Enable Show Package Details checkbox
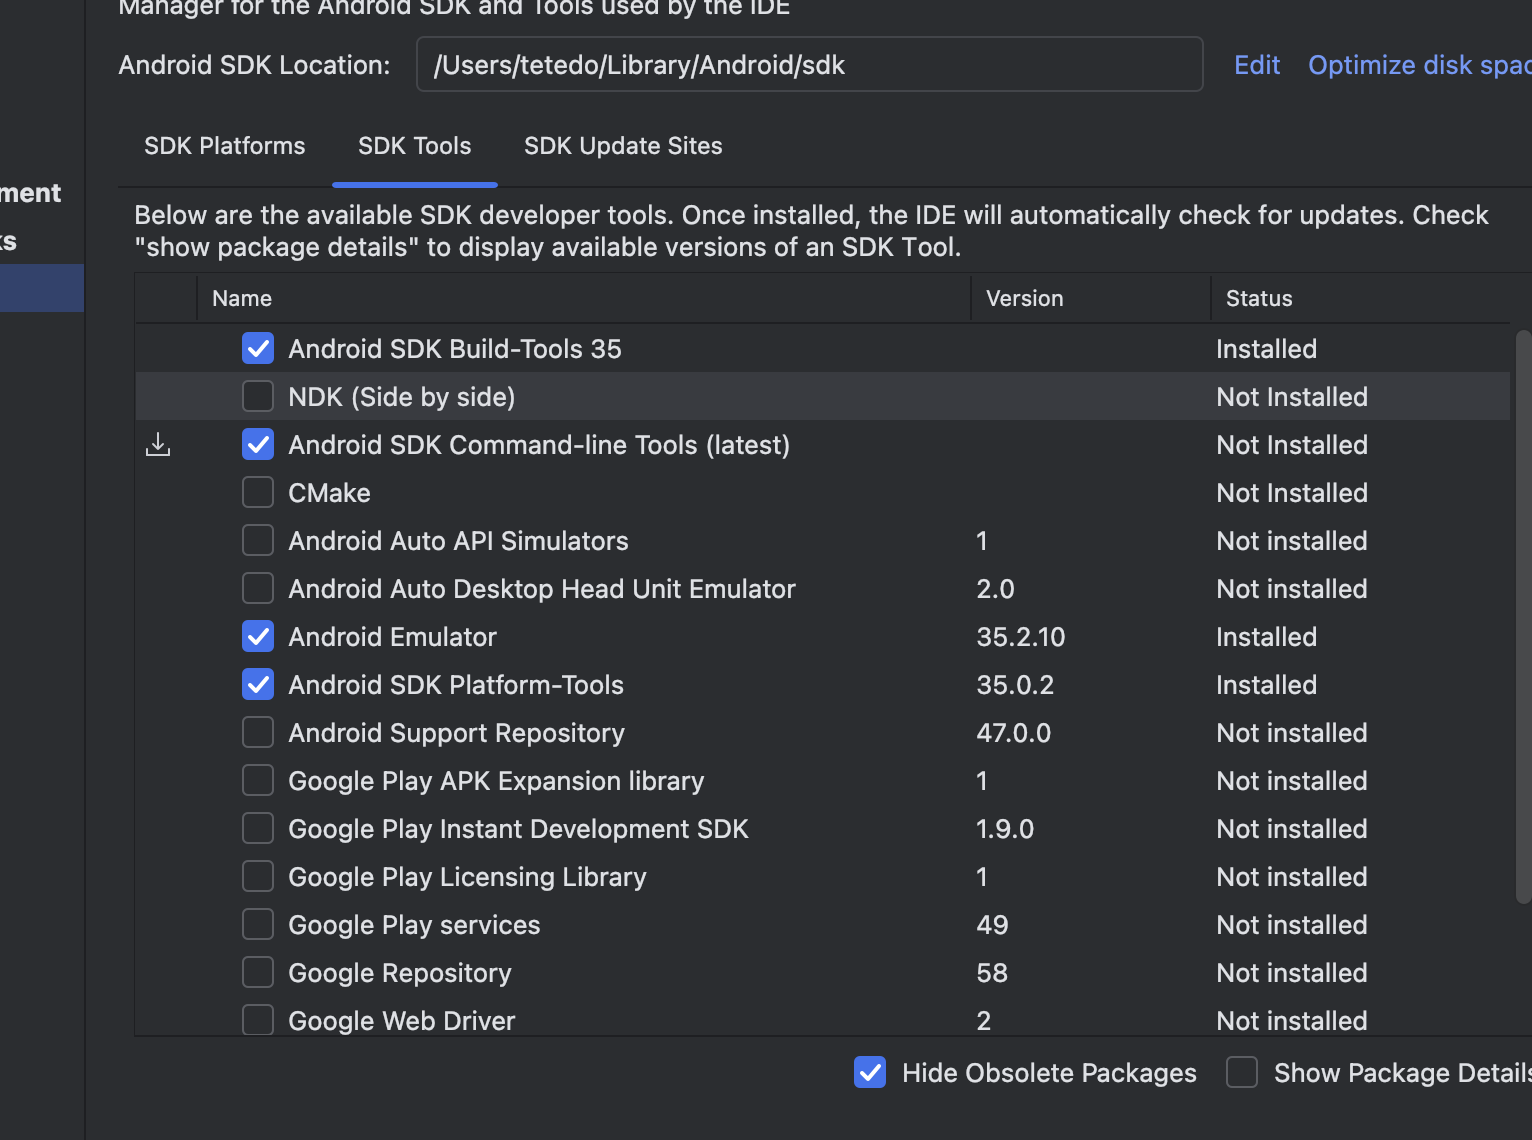Viewport: 1532px width, 1140px height. (1242, 1073)
